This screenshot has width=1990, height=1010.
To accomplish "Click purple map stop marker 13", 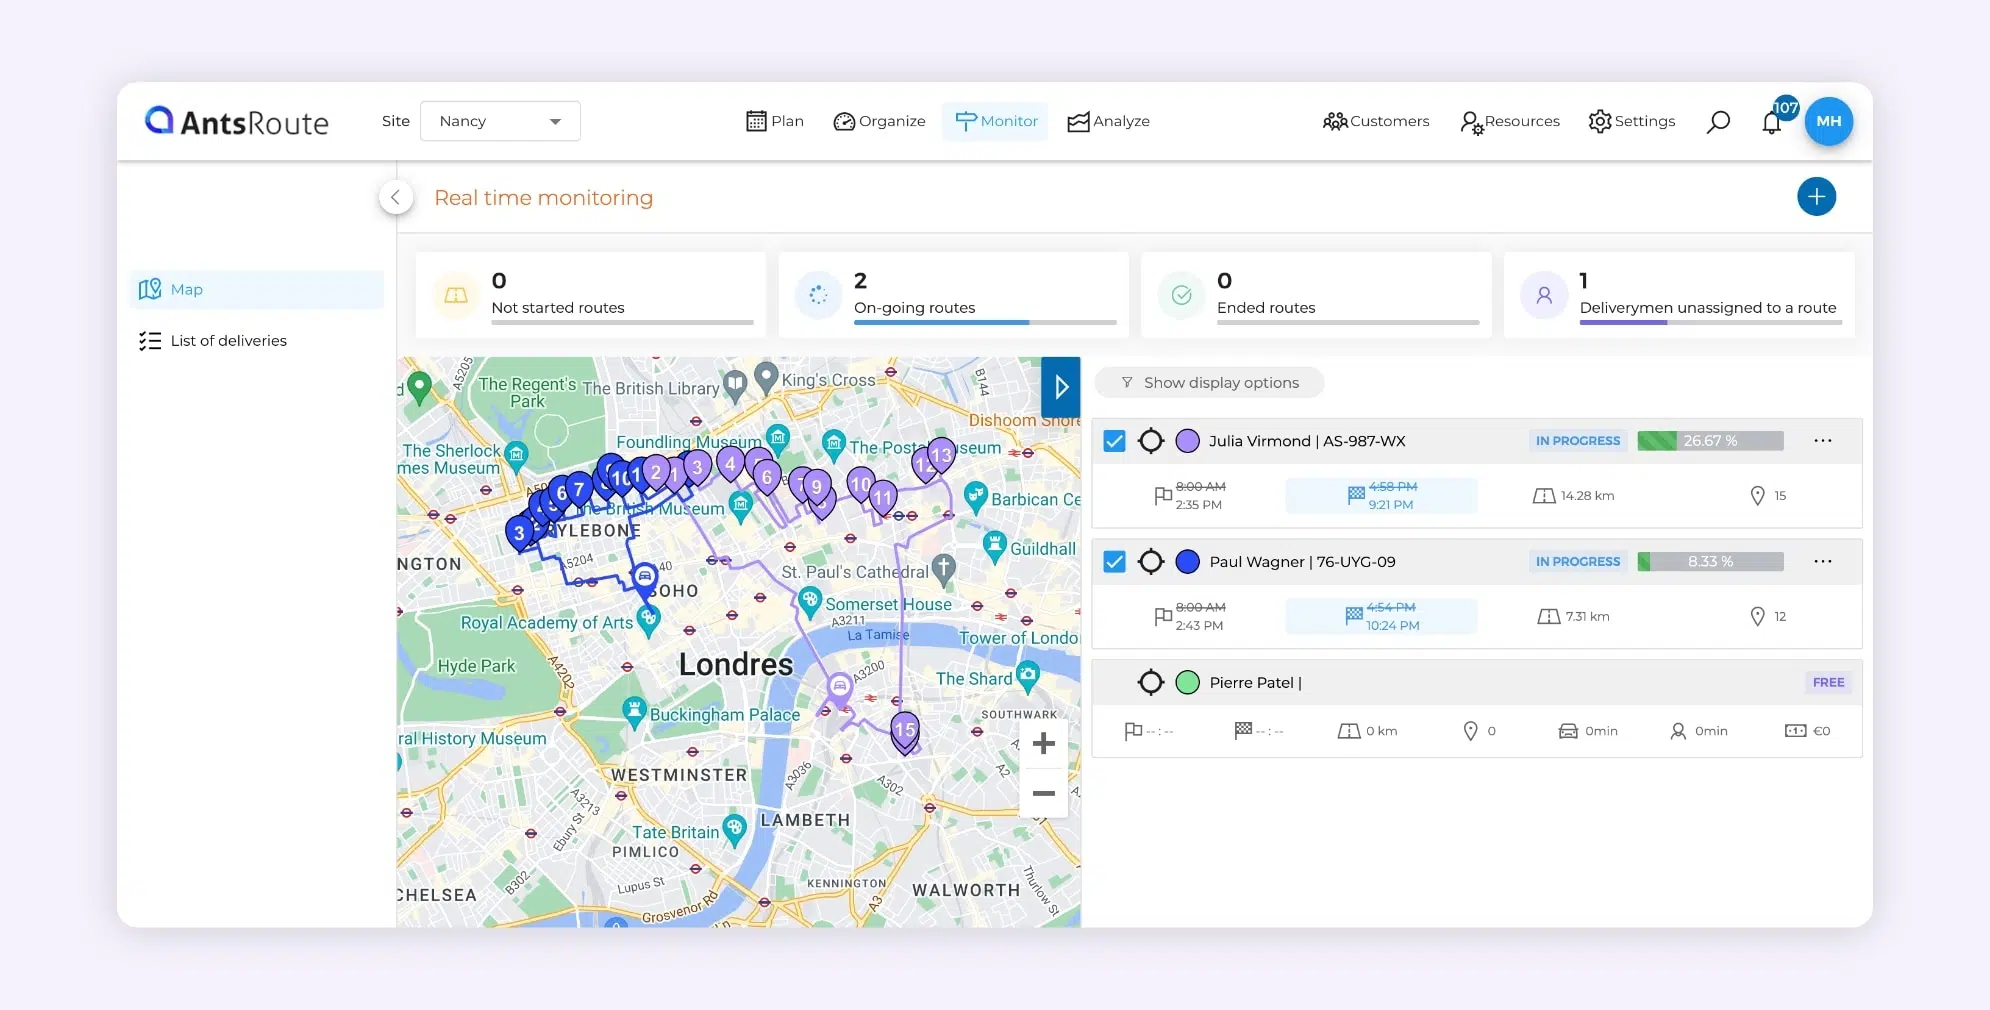I will click(x=941, y=457).
